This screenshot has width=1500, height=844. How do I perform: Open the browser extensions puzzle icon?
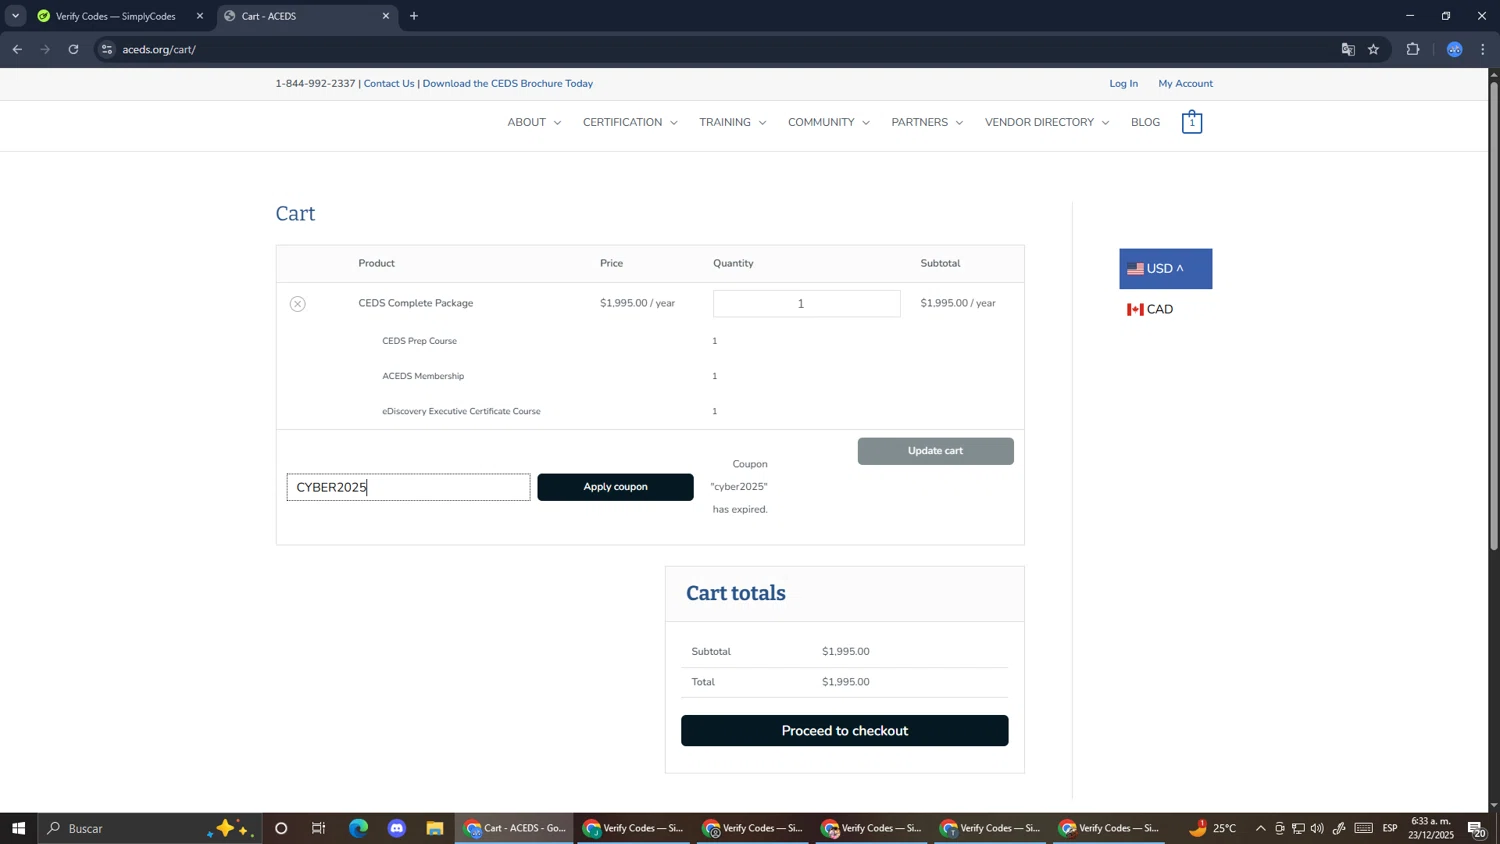(1413, 49)
